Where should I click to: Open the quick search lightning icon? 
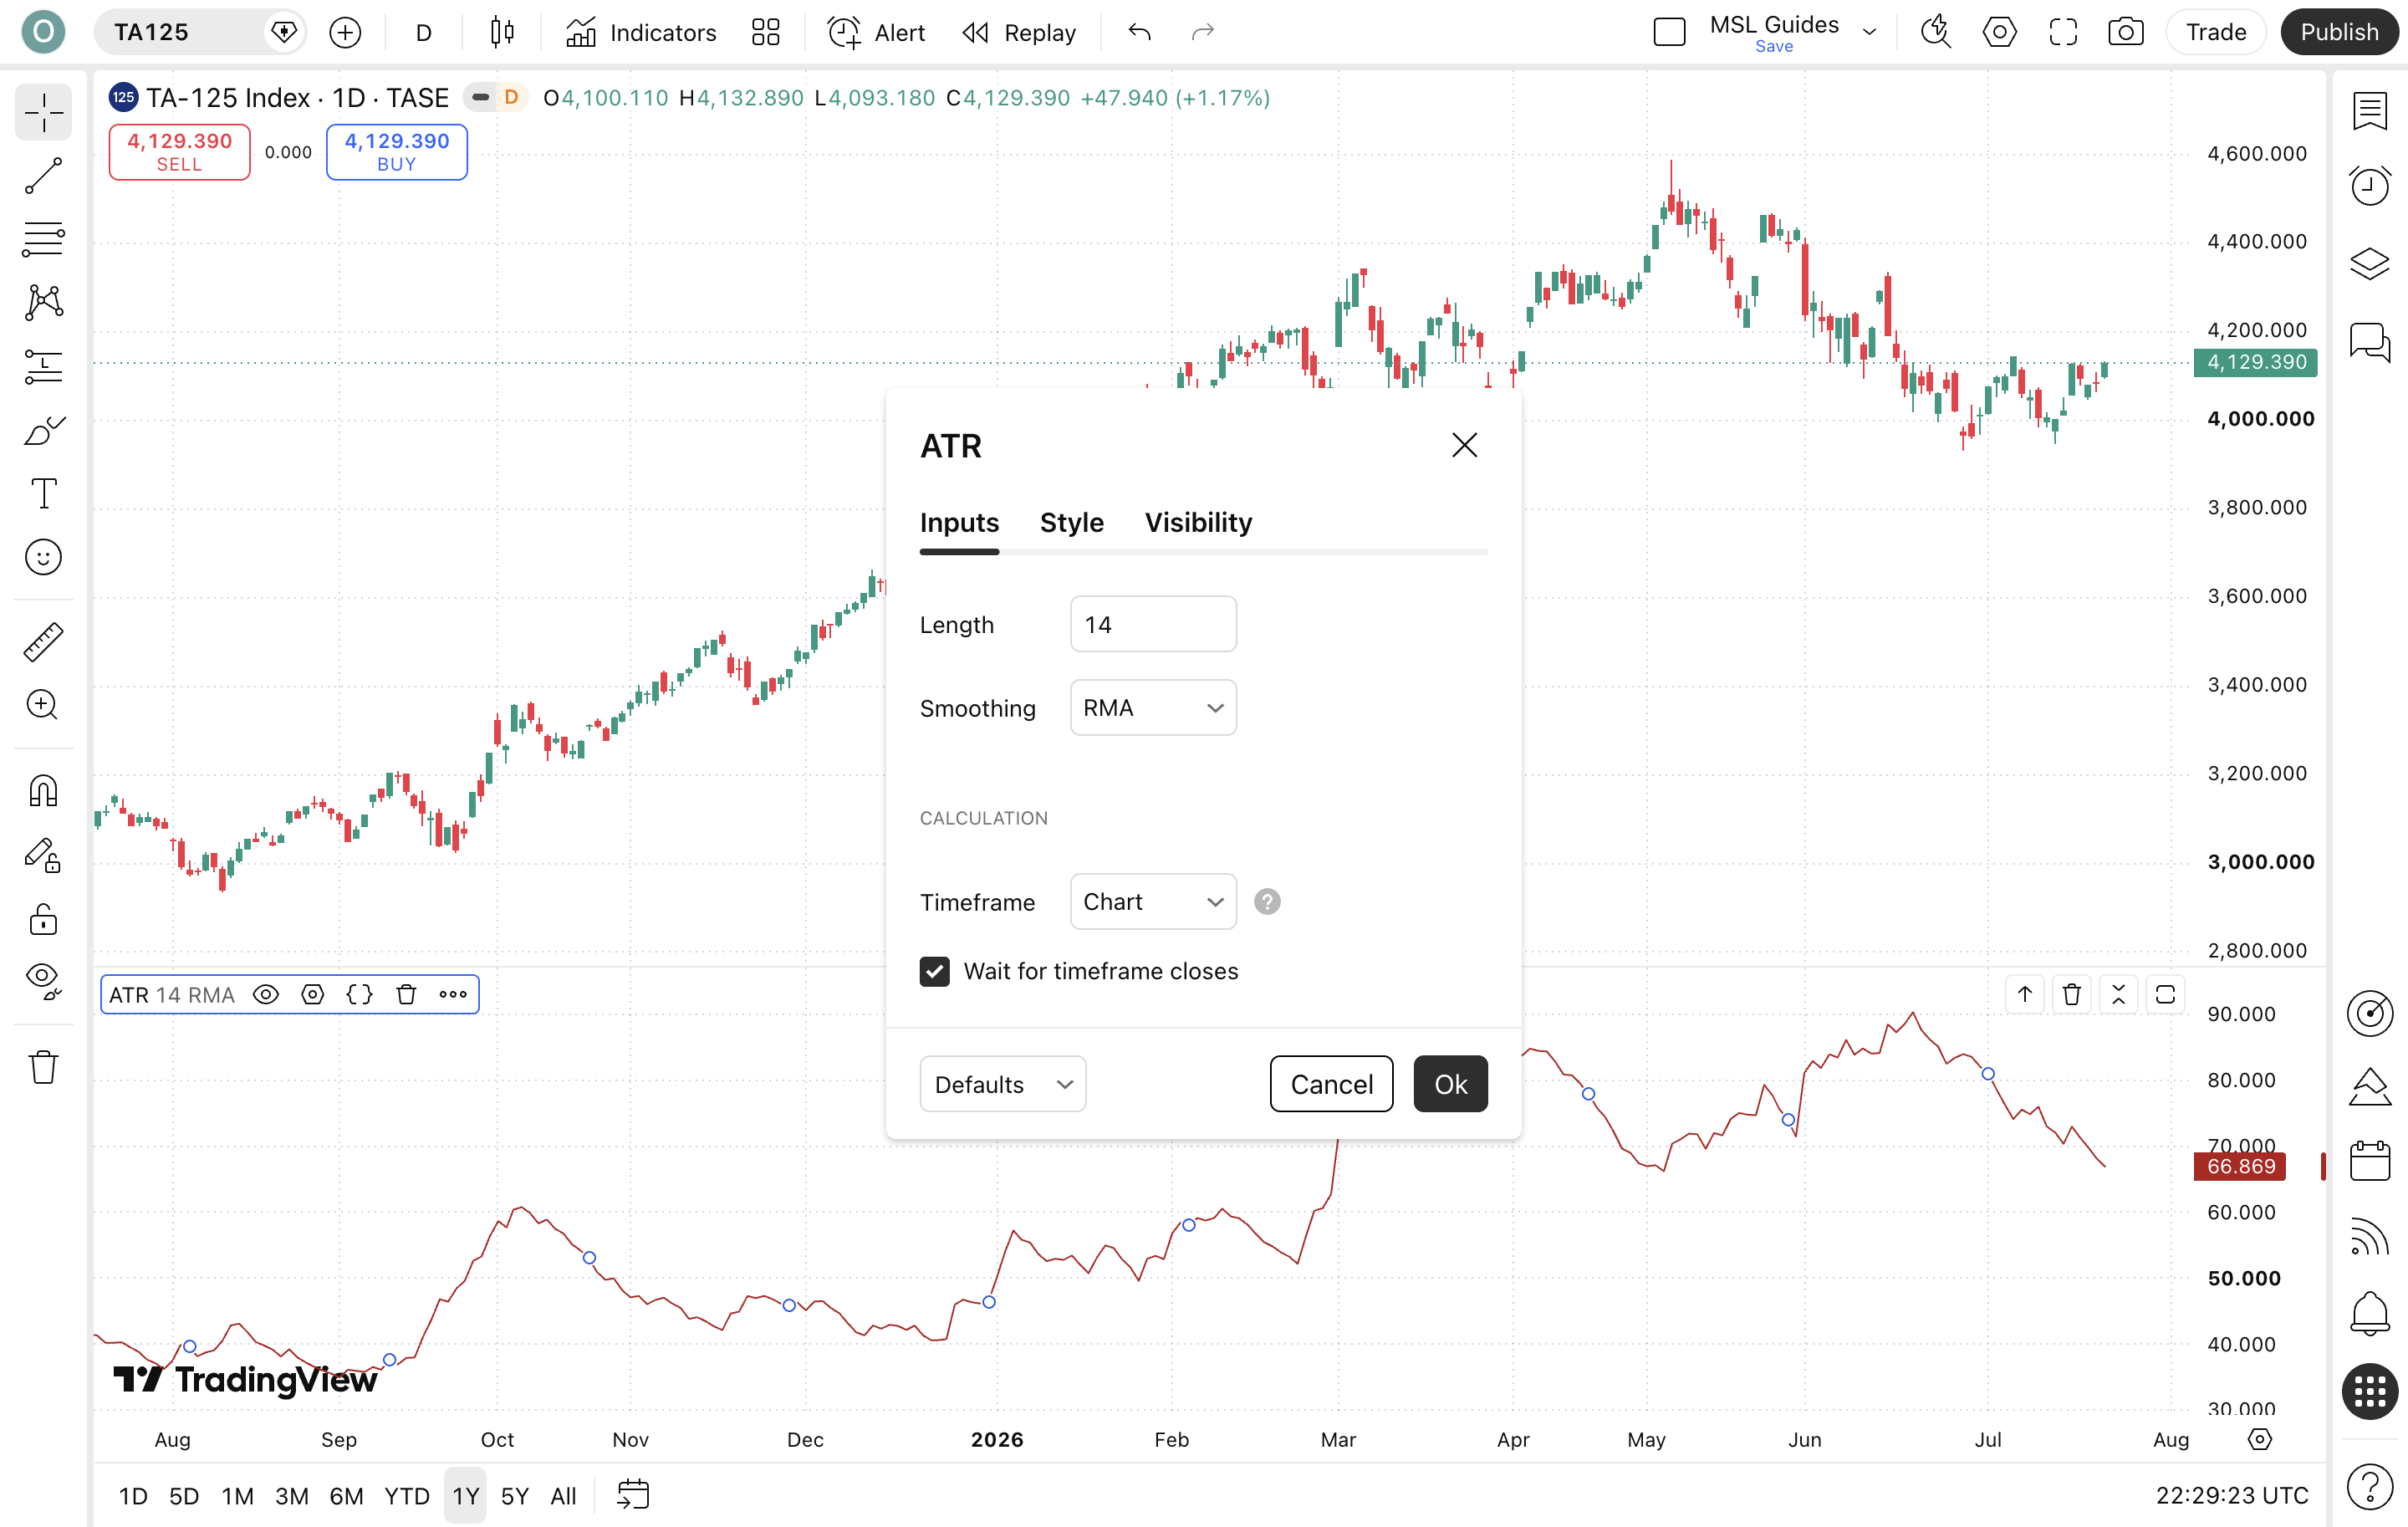pyautogui.click(x=1936, y=32)
